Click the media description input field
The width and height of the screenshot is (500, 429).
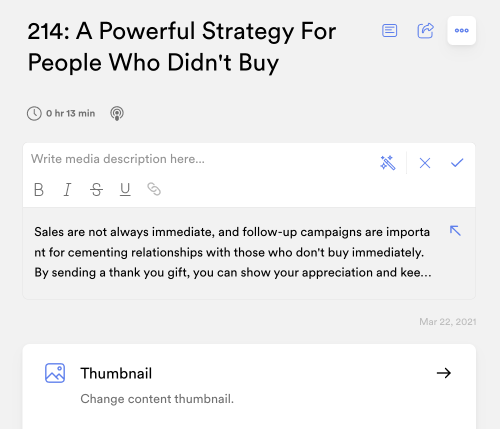point(200,159)
